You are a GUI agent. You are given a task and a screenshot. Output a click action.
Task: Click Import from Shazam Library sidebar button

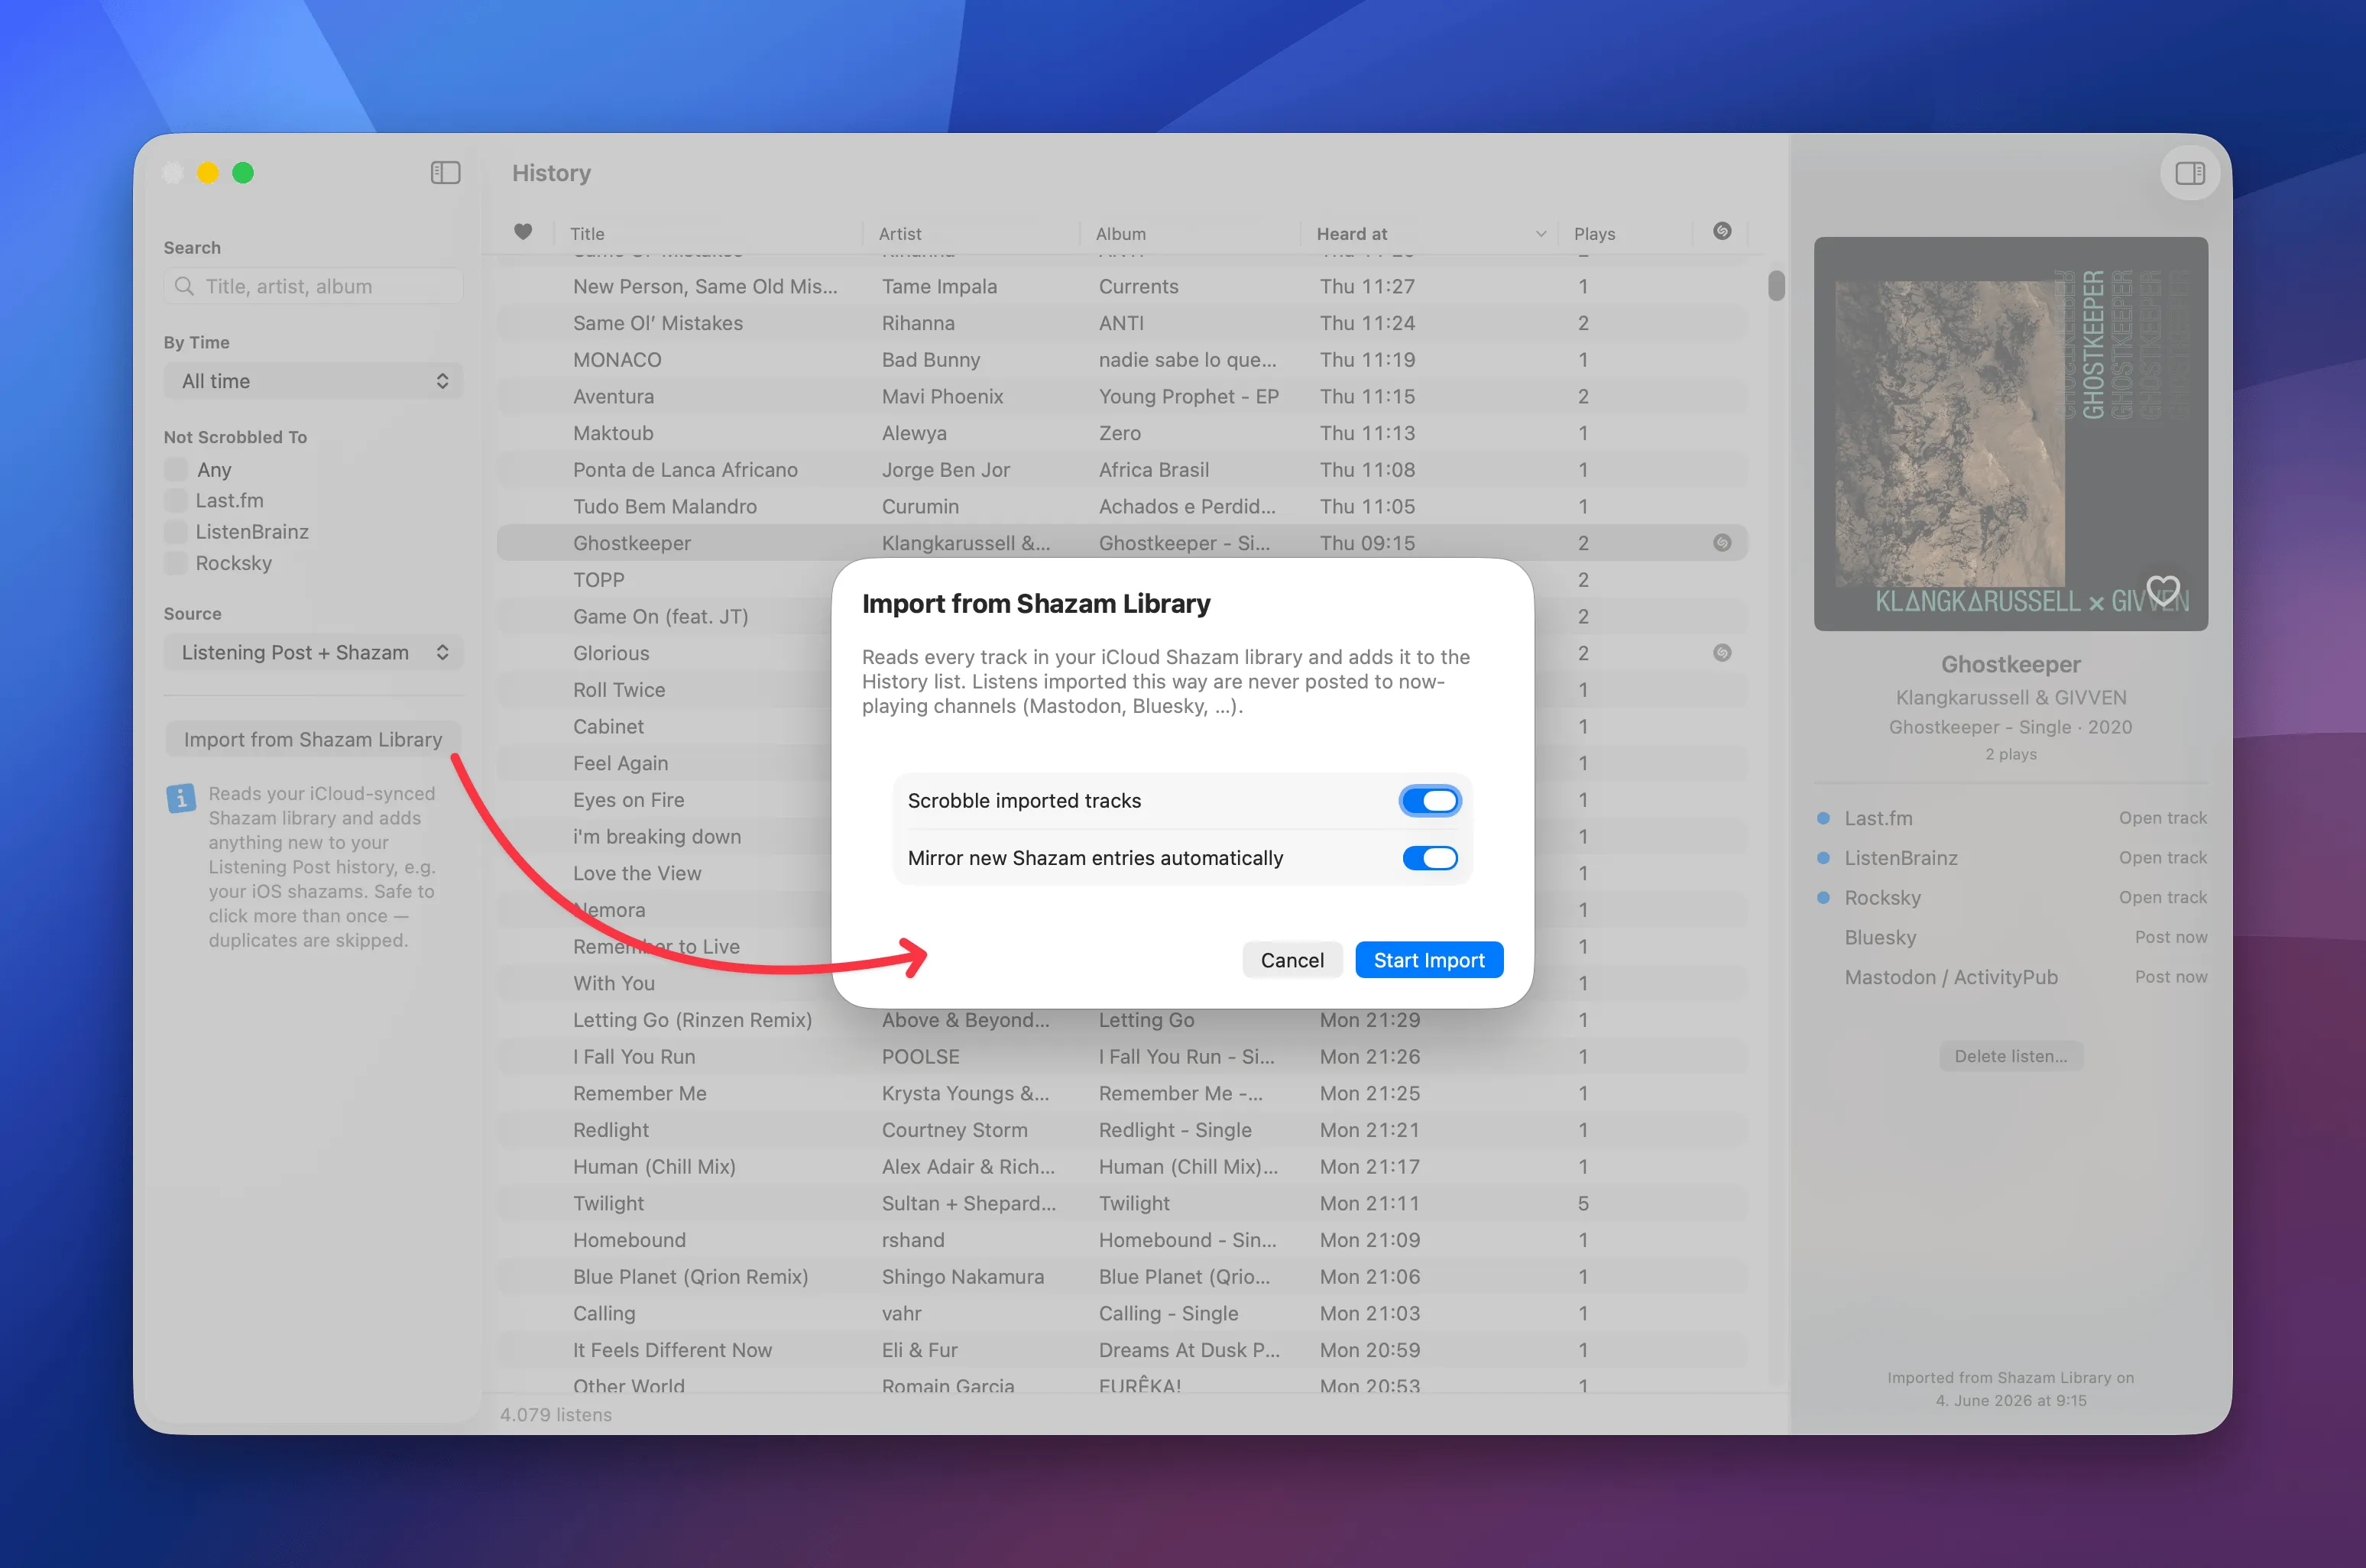(x=313, y=740)
